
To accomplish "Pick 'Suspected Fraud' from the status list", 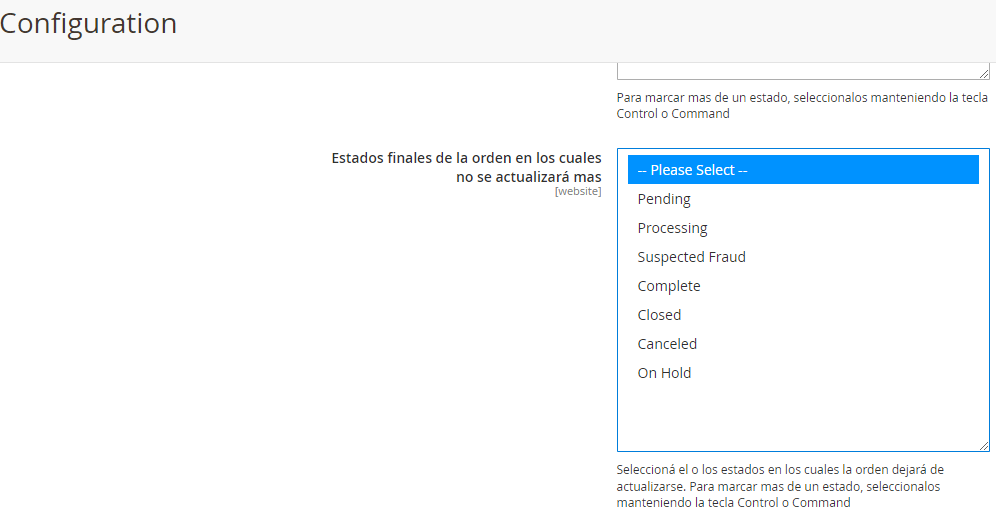I will pyautogui.click(x=691, y=257).
